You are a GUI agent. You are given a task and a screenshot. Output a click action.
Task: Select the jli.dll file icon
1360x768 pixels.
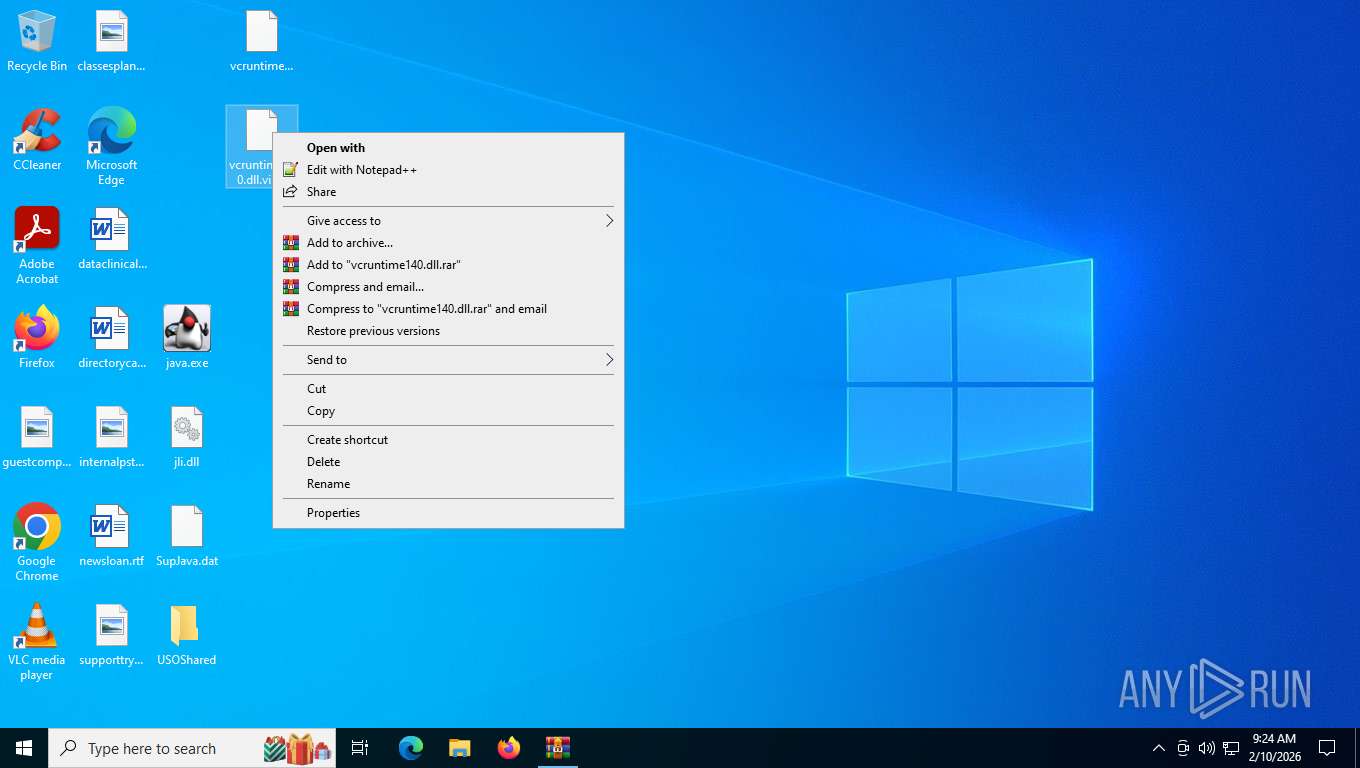coord(187,437)
